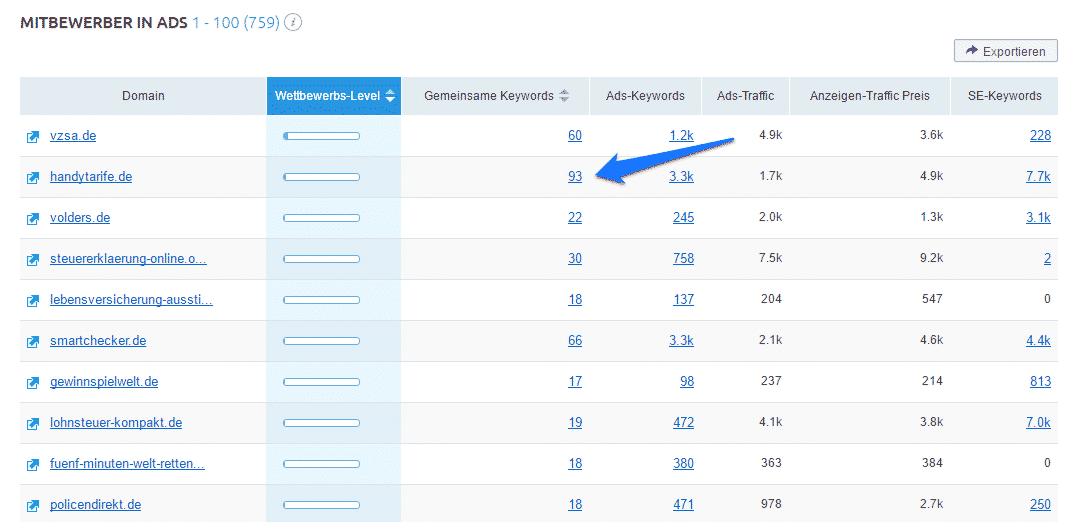Open common keywords 93 for handytarife.de
Screen dimensions: 1070x522
pyautogui.click(x=575, y=177)
